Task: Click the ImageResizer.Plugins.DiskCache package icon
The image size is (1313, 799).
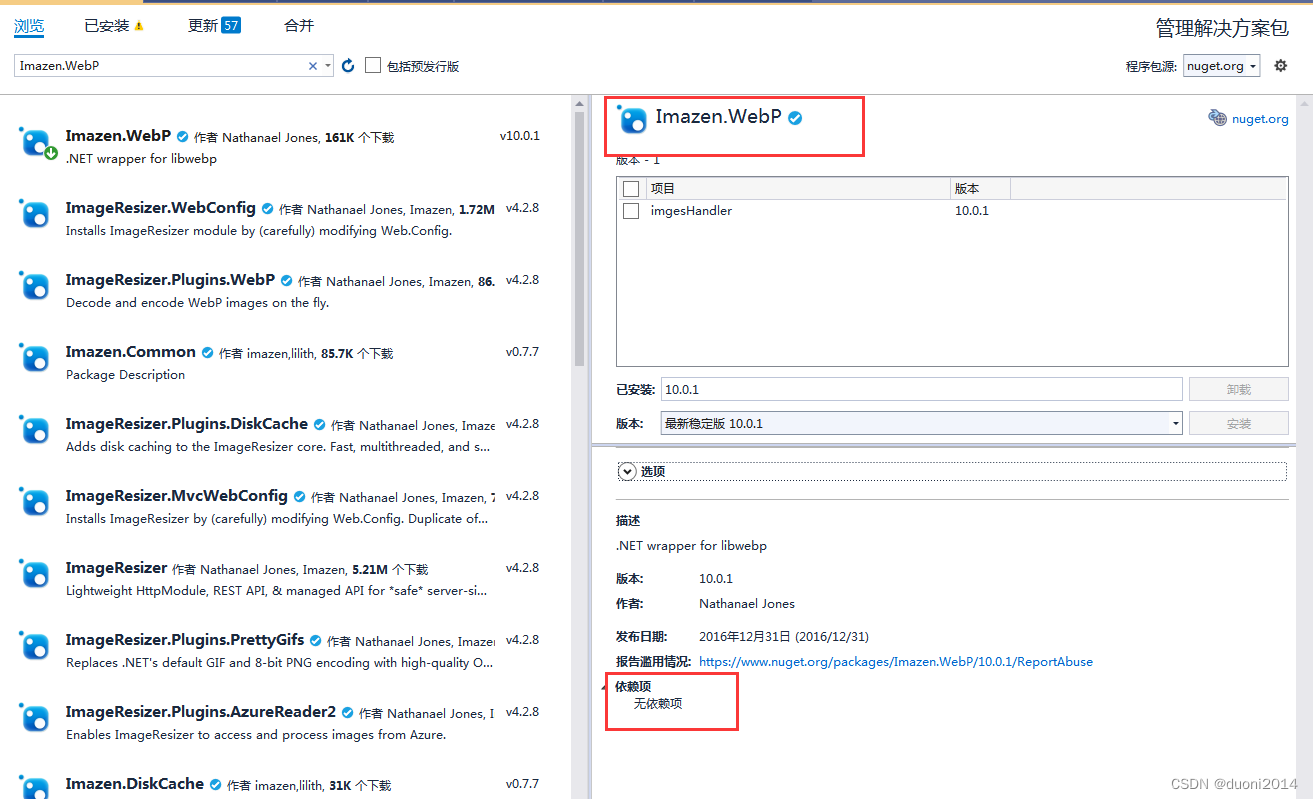Action: (35, 430)
